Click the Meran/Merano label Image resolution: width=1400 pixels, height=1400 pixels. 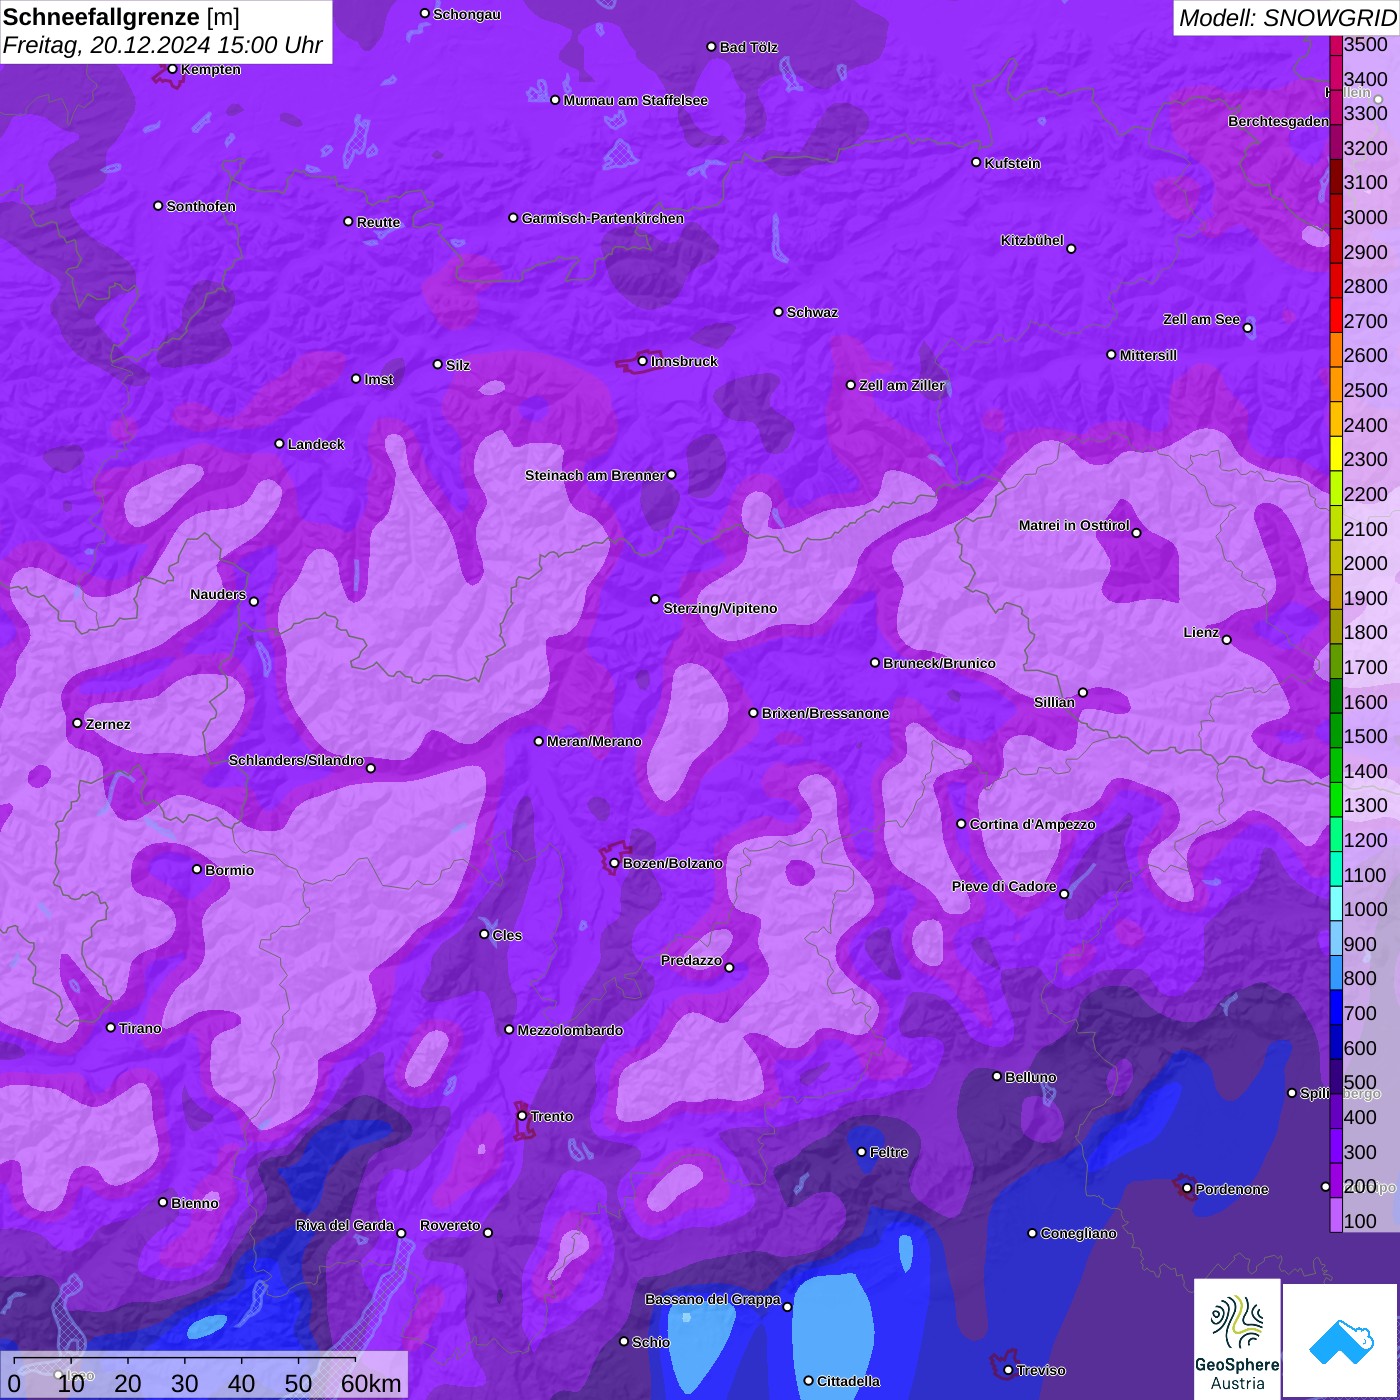(594, 741)
